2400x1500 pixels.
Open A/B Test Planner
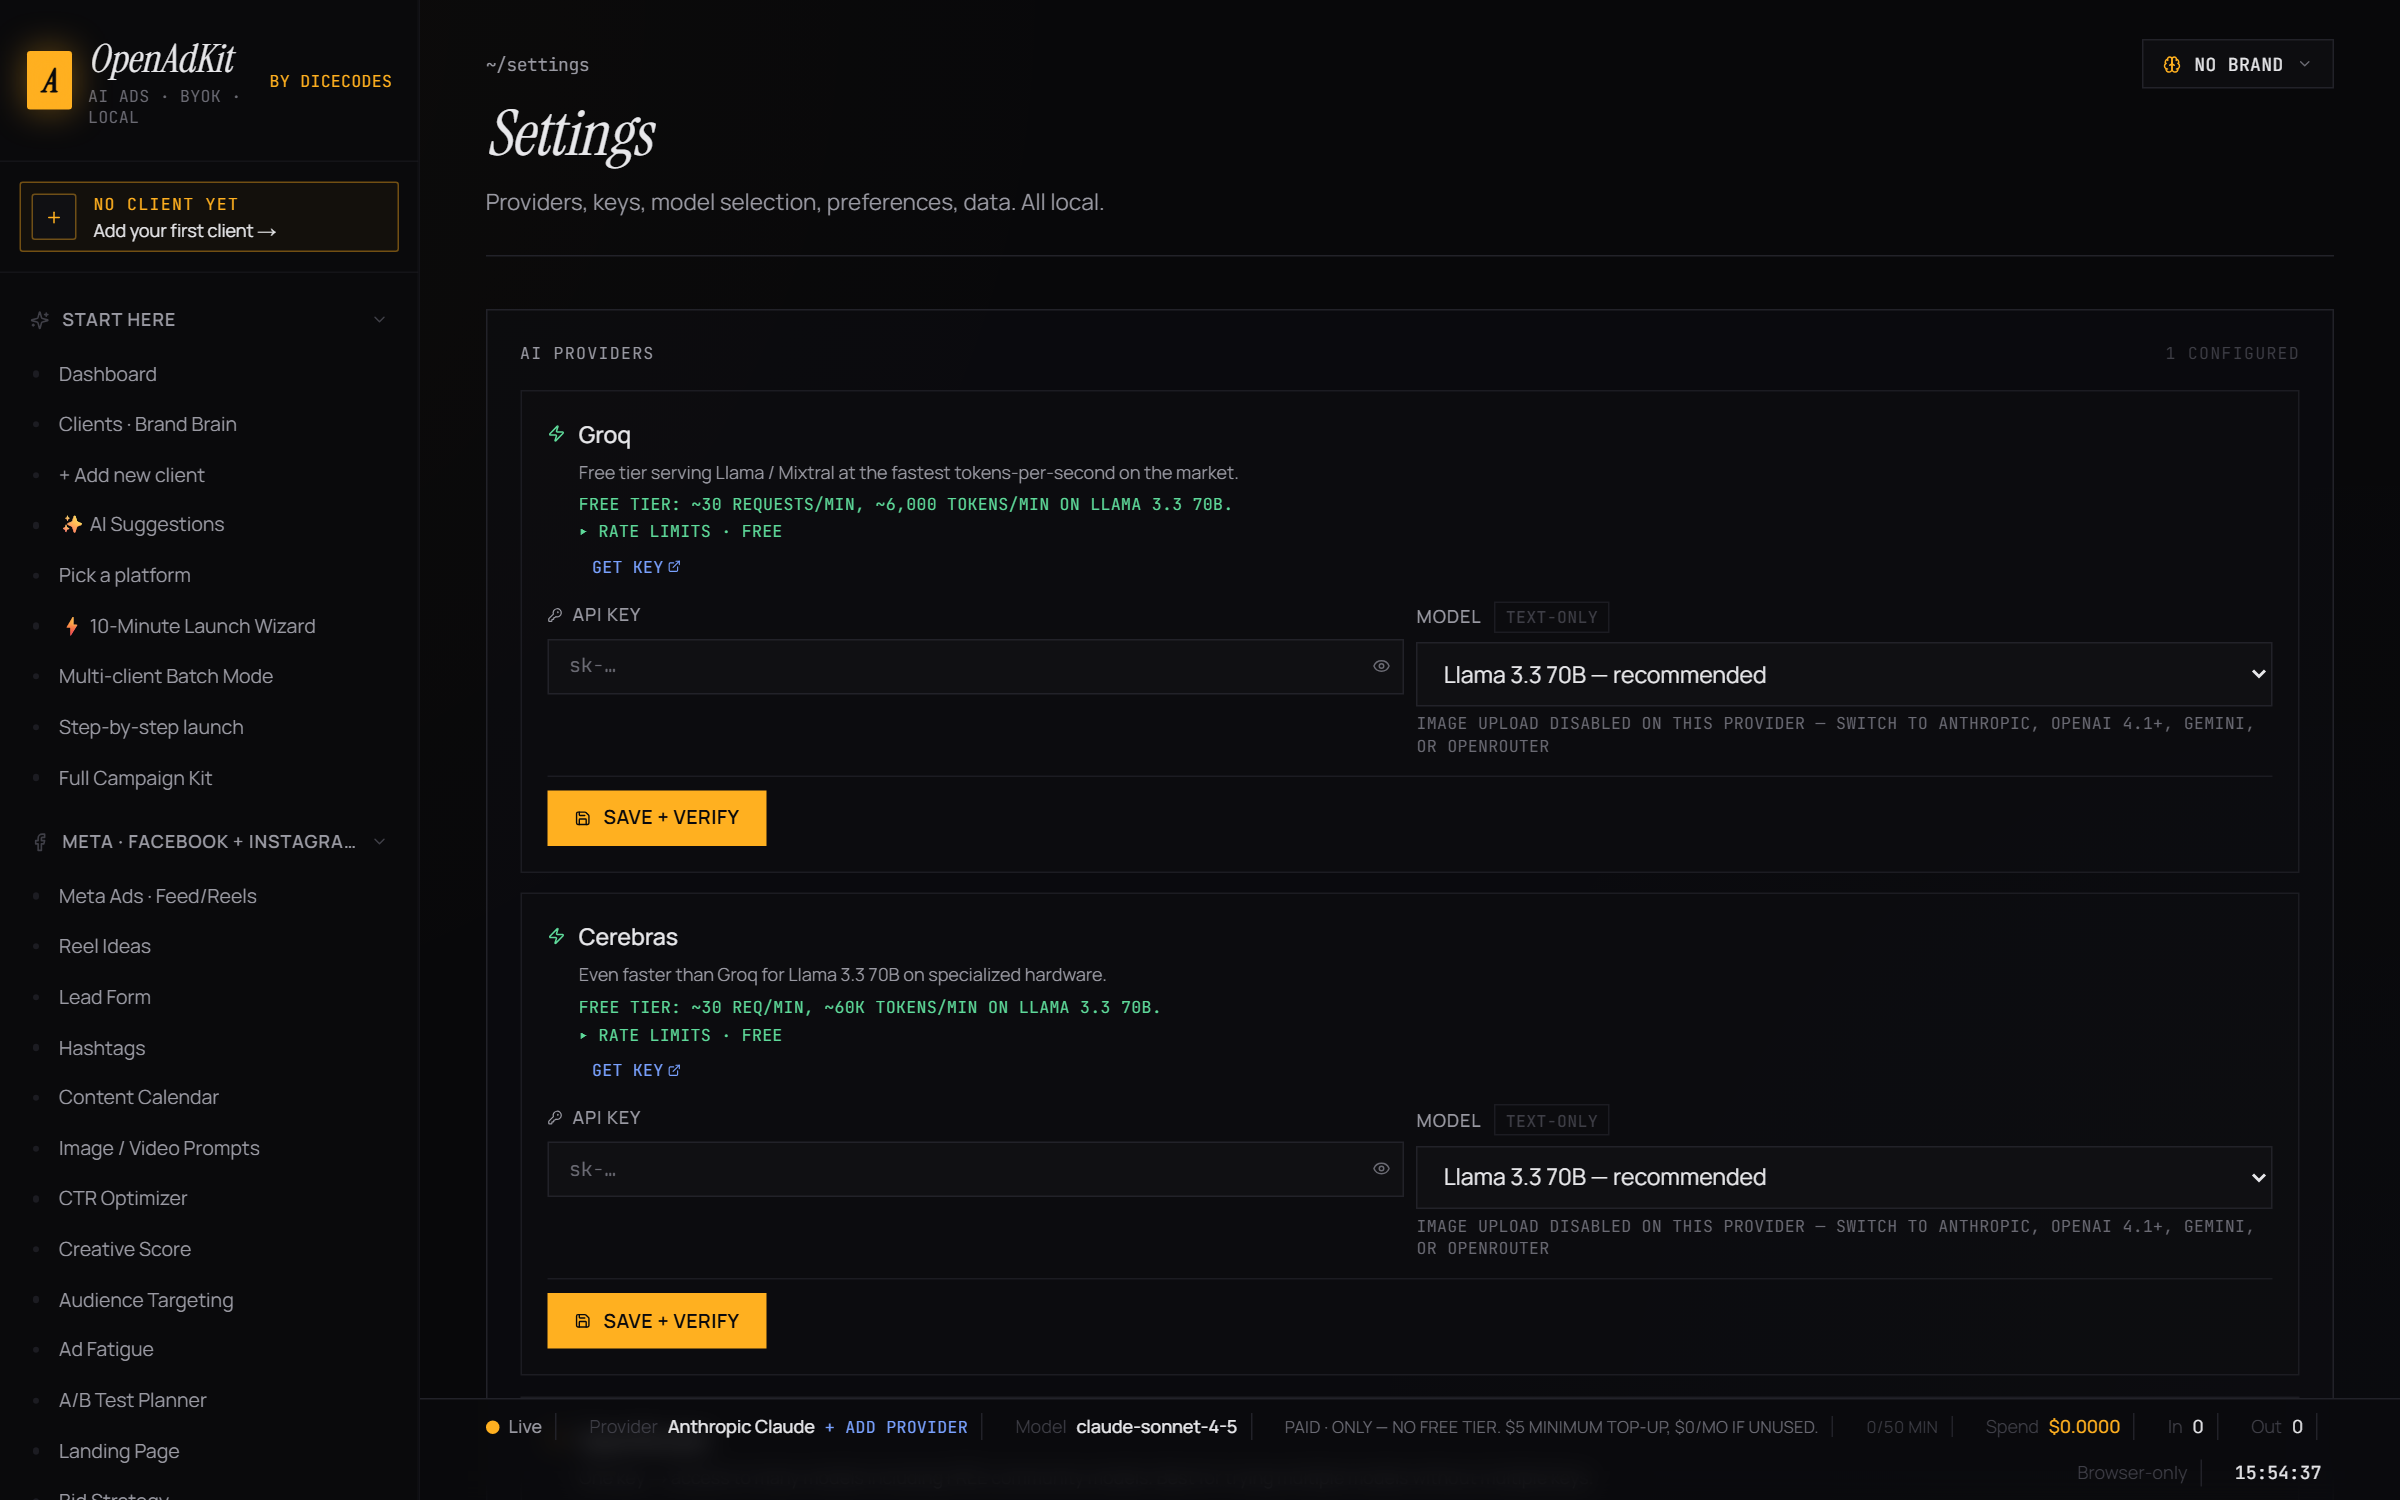[133, 1400]
